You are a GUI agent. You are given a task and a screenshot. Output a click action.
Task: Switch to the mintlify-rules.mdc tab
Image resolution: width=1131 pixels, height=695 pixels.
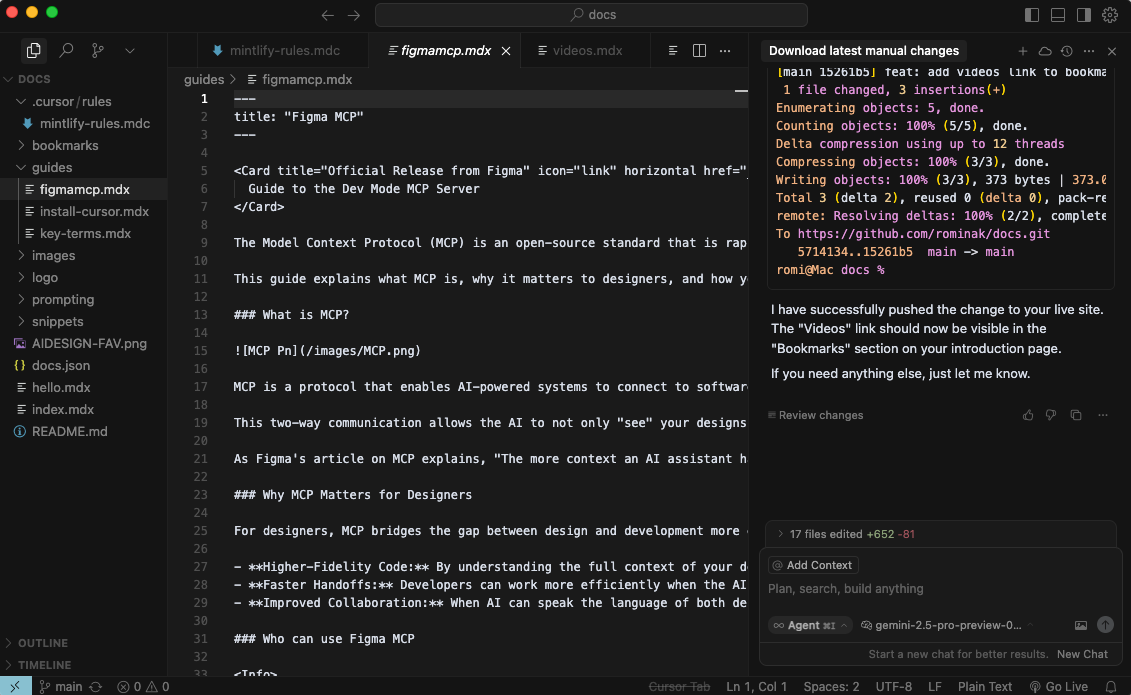coord(284,50)
